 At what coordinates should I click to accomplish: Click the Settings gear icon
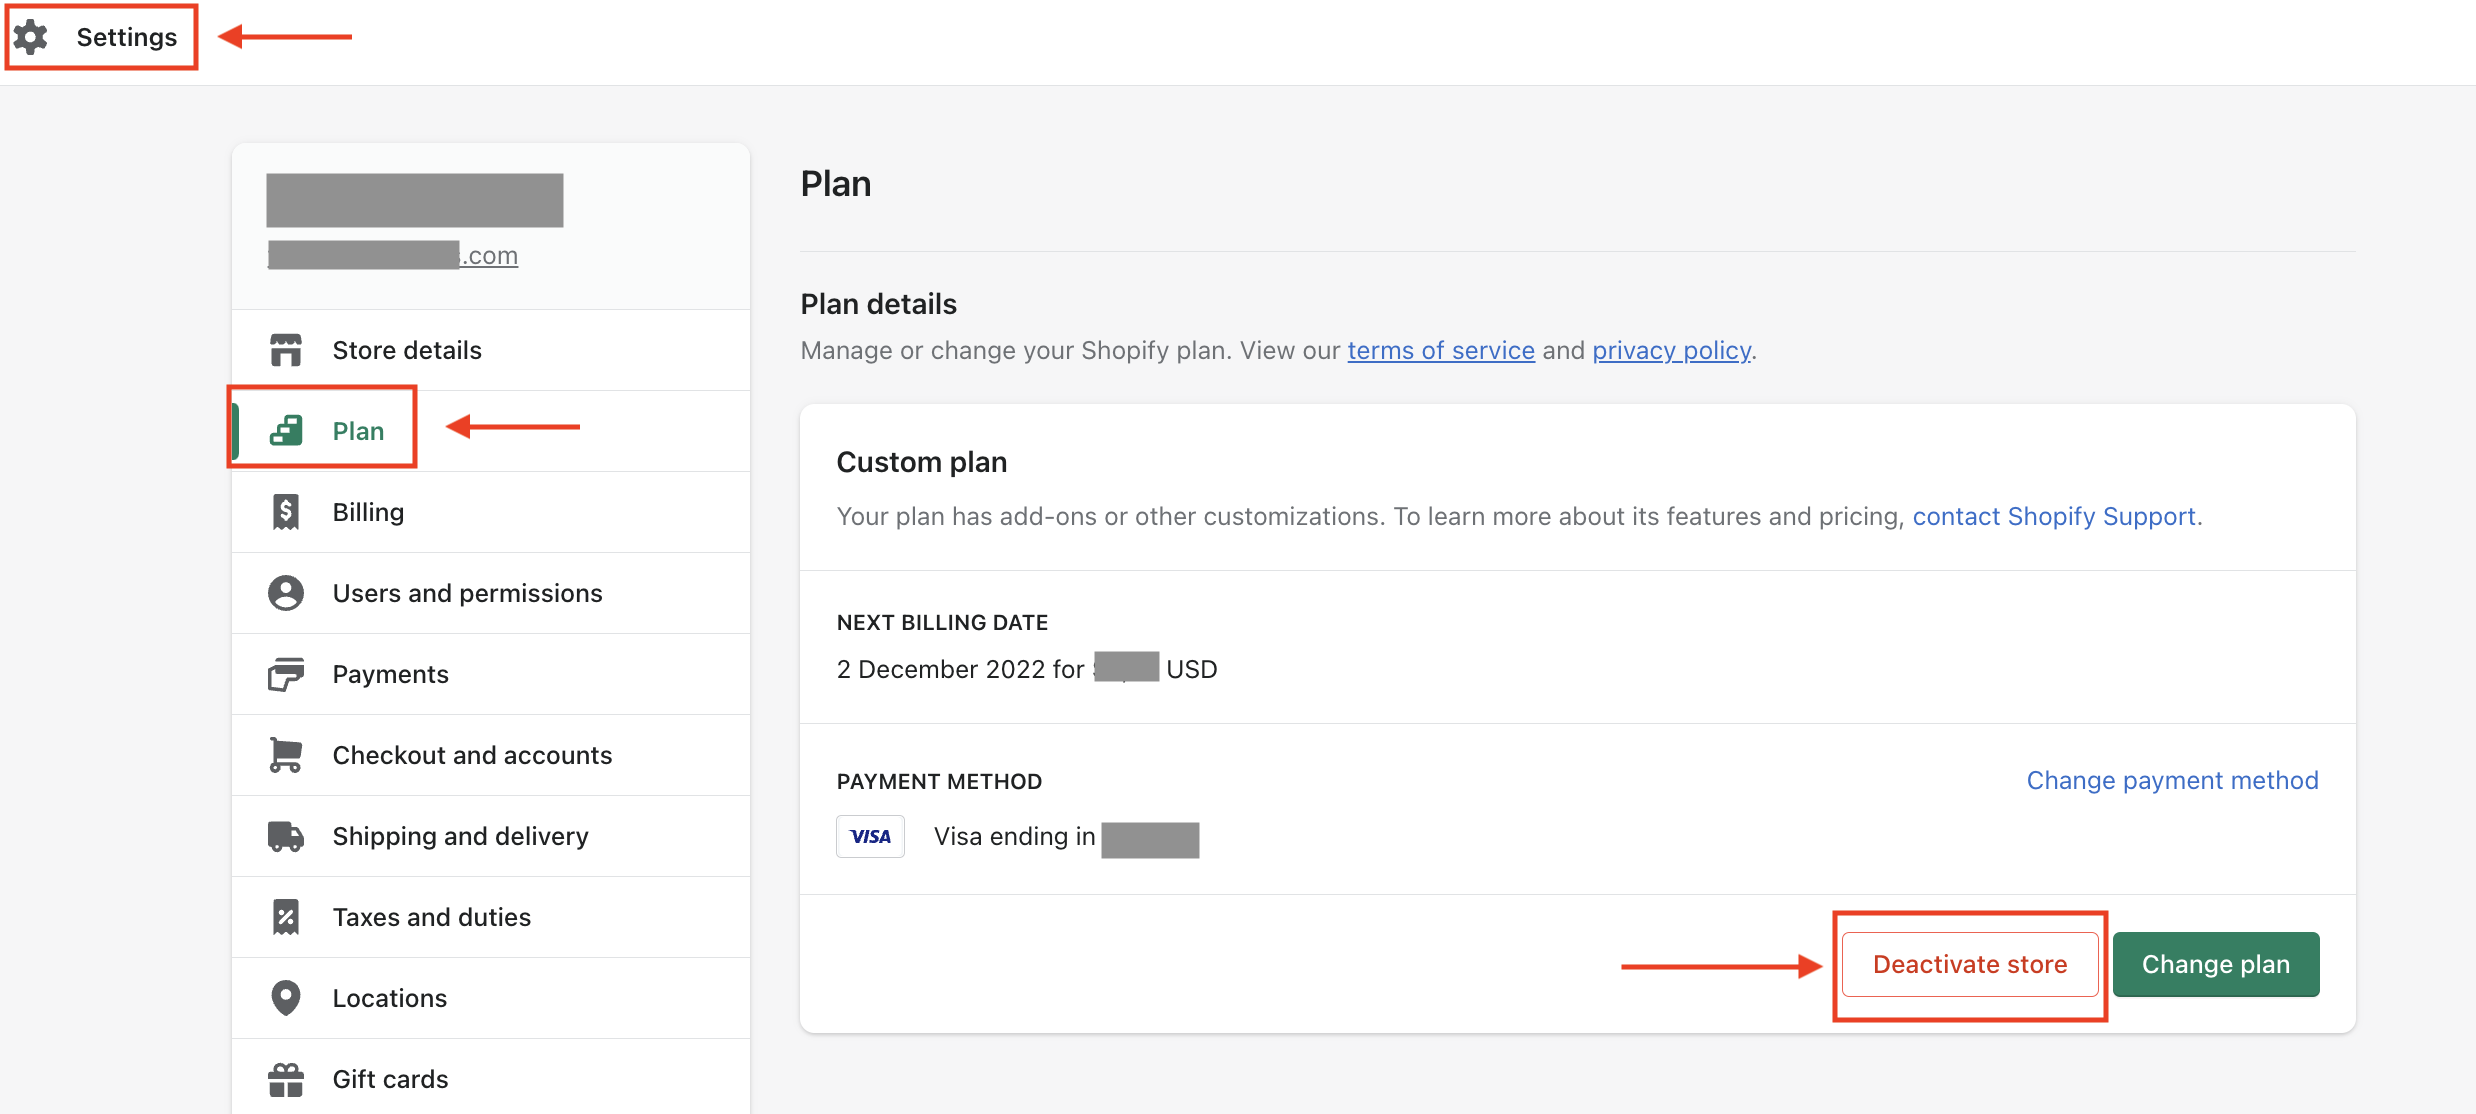click(x=31, y=37)
